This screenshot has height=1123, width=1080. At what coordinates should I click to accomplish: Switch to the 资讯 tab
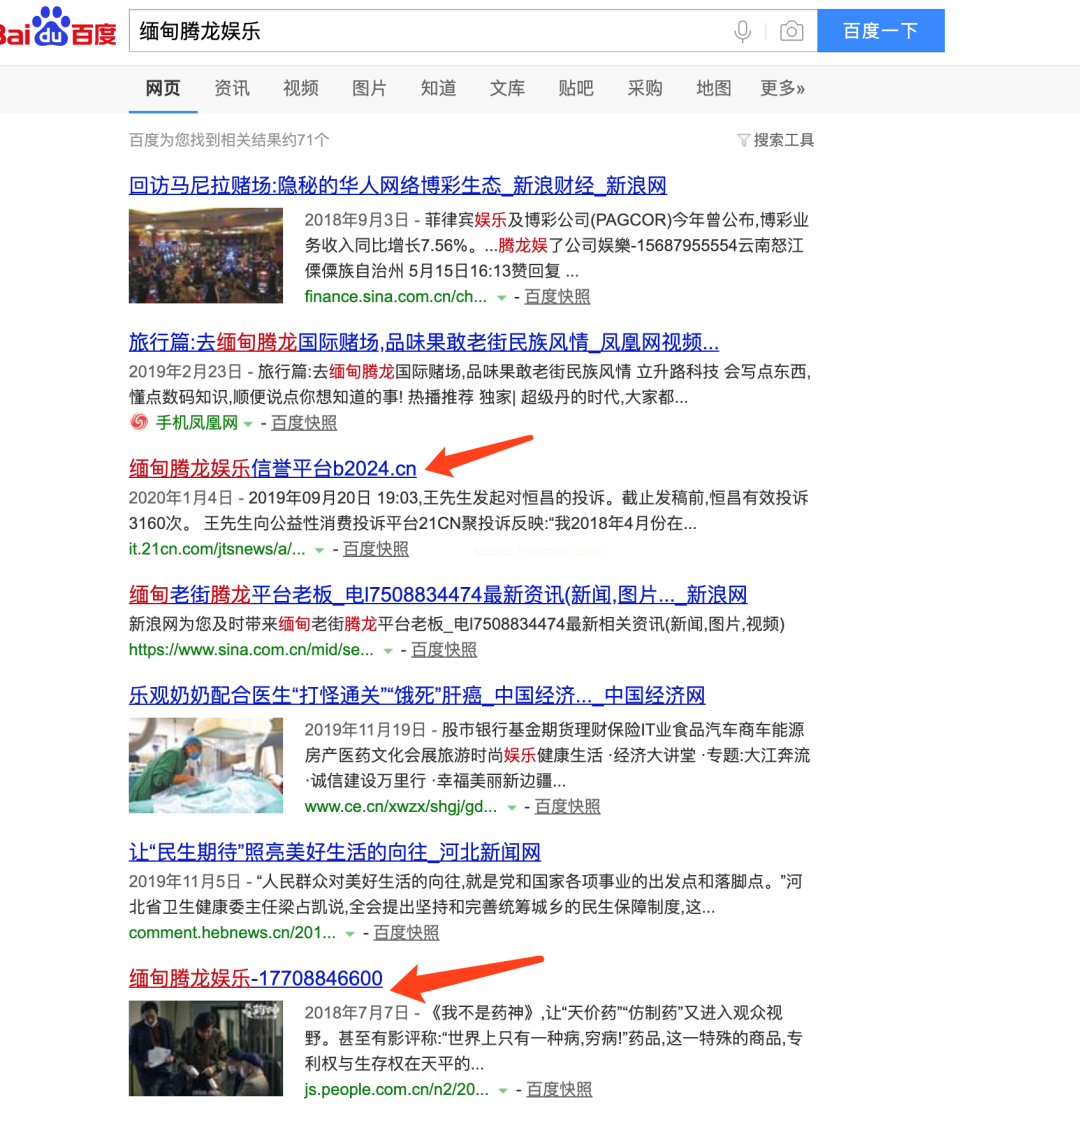(x=232, y=88)
